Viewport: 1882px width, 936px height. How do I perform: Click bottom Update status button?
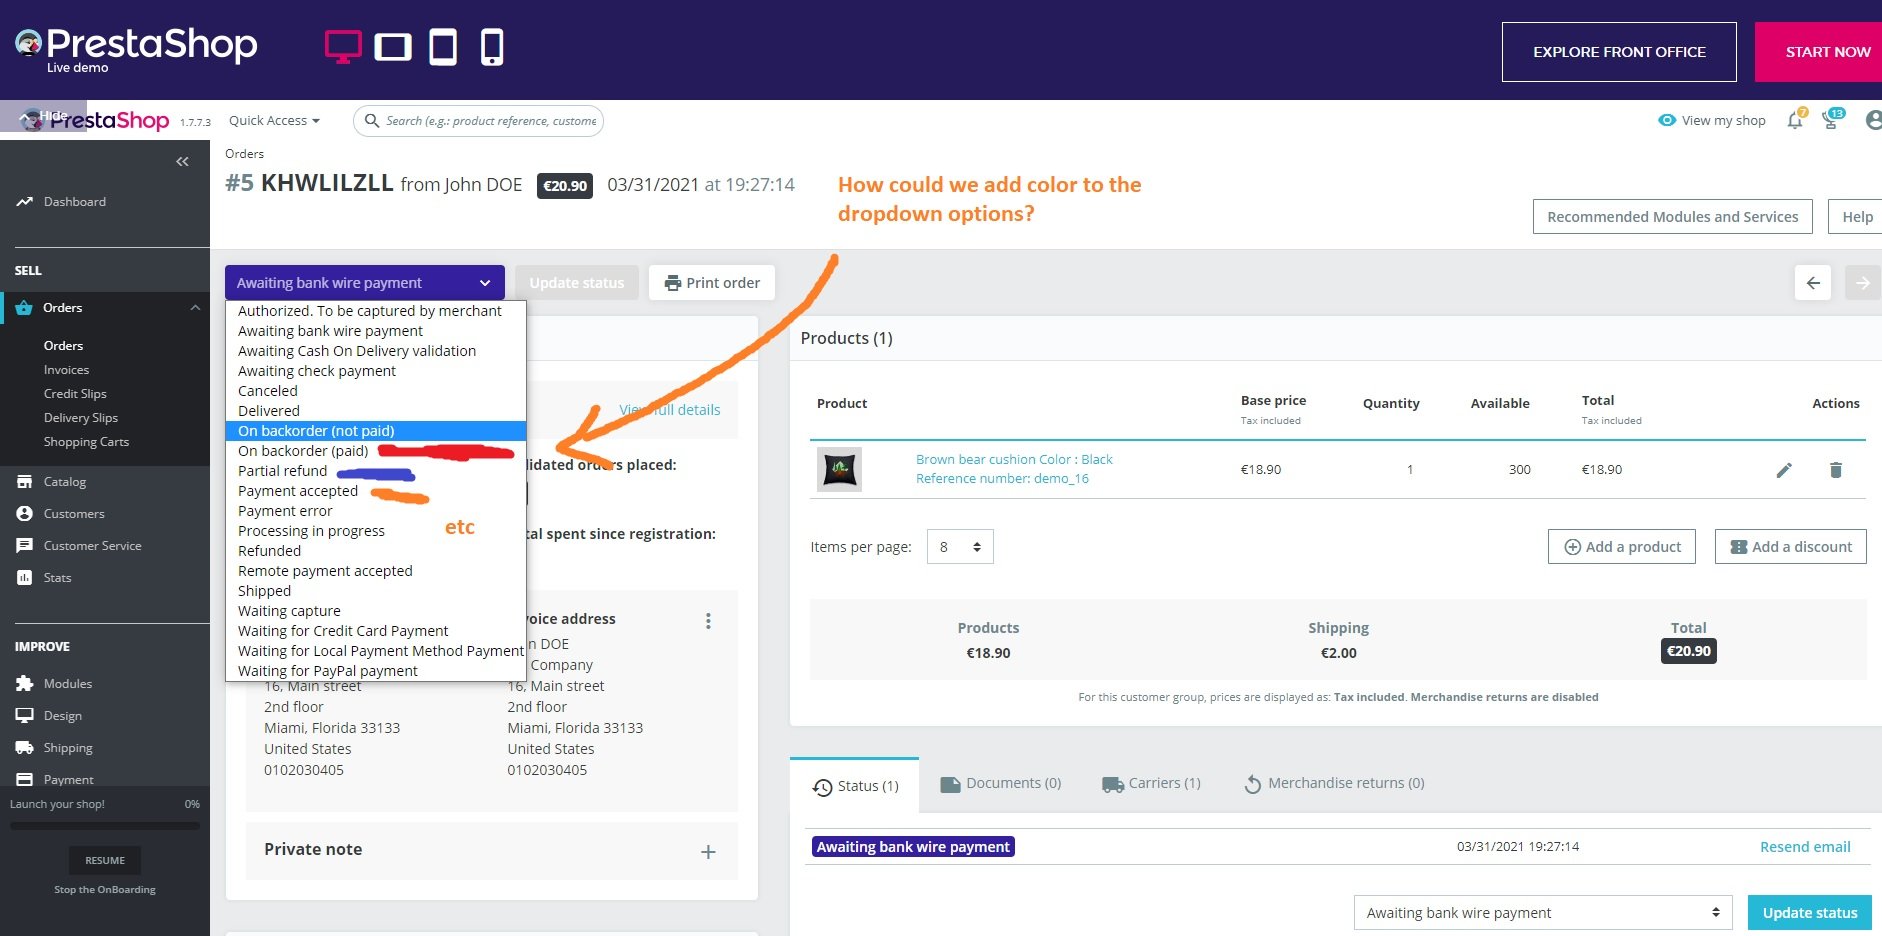click(1810, 913)
